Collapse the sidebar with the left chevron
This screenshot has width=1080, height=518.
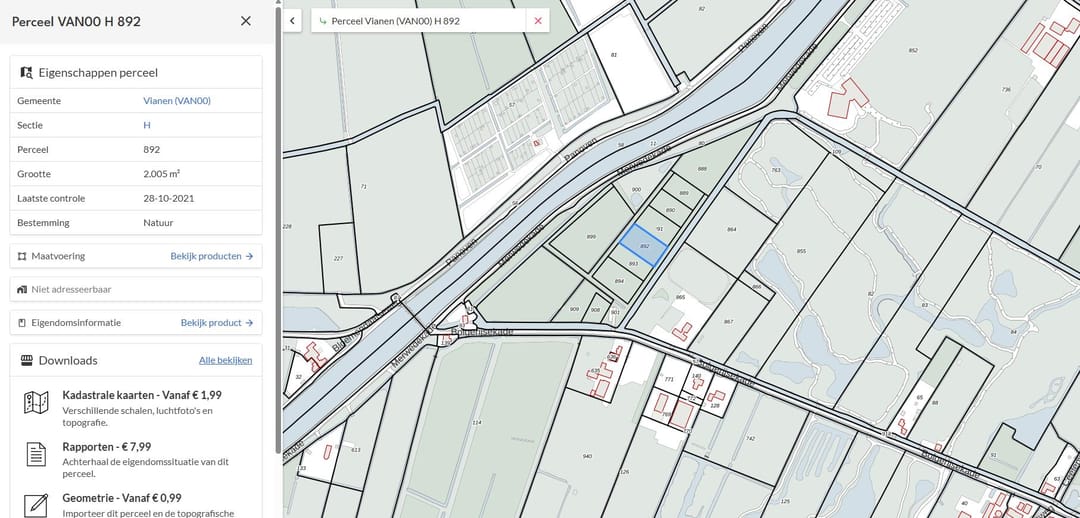coord(292,21)
